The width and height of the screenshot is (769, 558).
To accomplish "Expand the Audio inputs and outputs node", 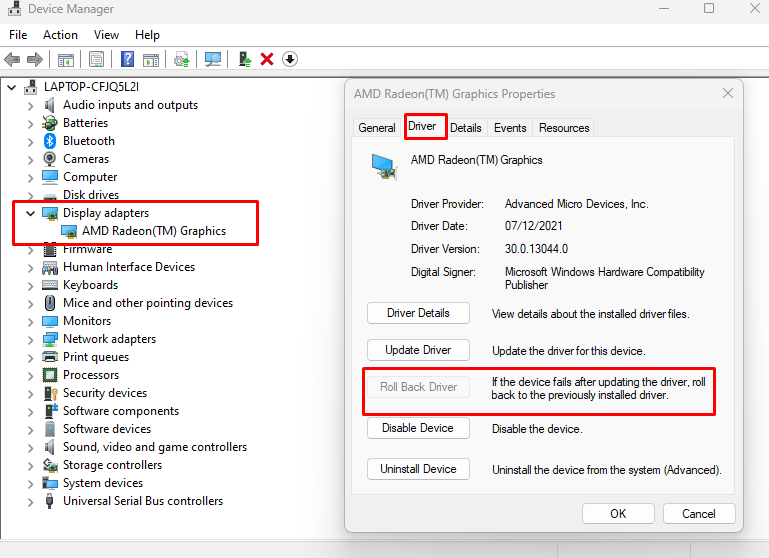I will [30, 105].
